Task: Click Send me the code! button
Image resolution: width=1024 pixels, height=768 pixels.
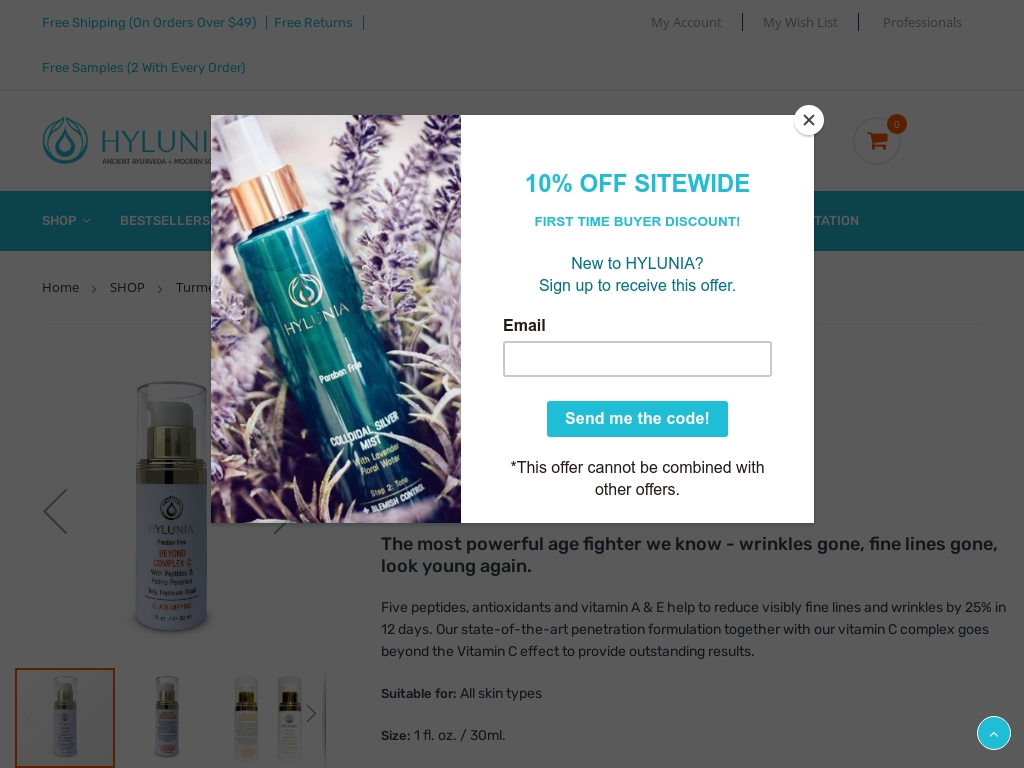Action: (637, 419)
